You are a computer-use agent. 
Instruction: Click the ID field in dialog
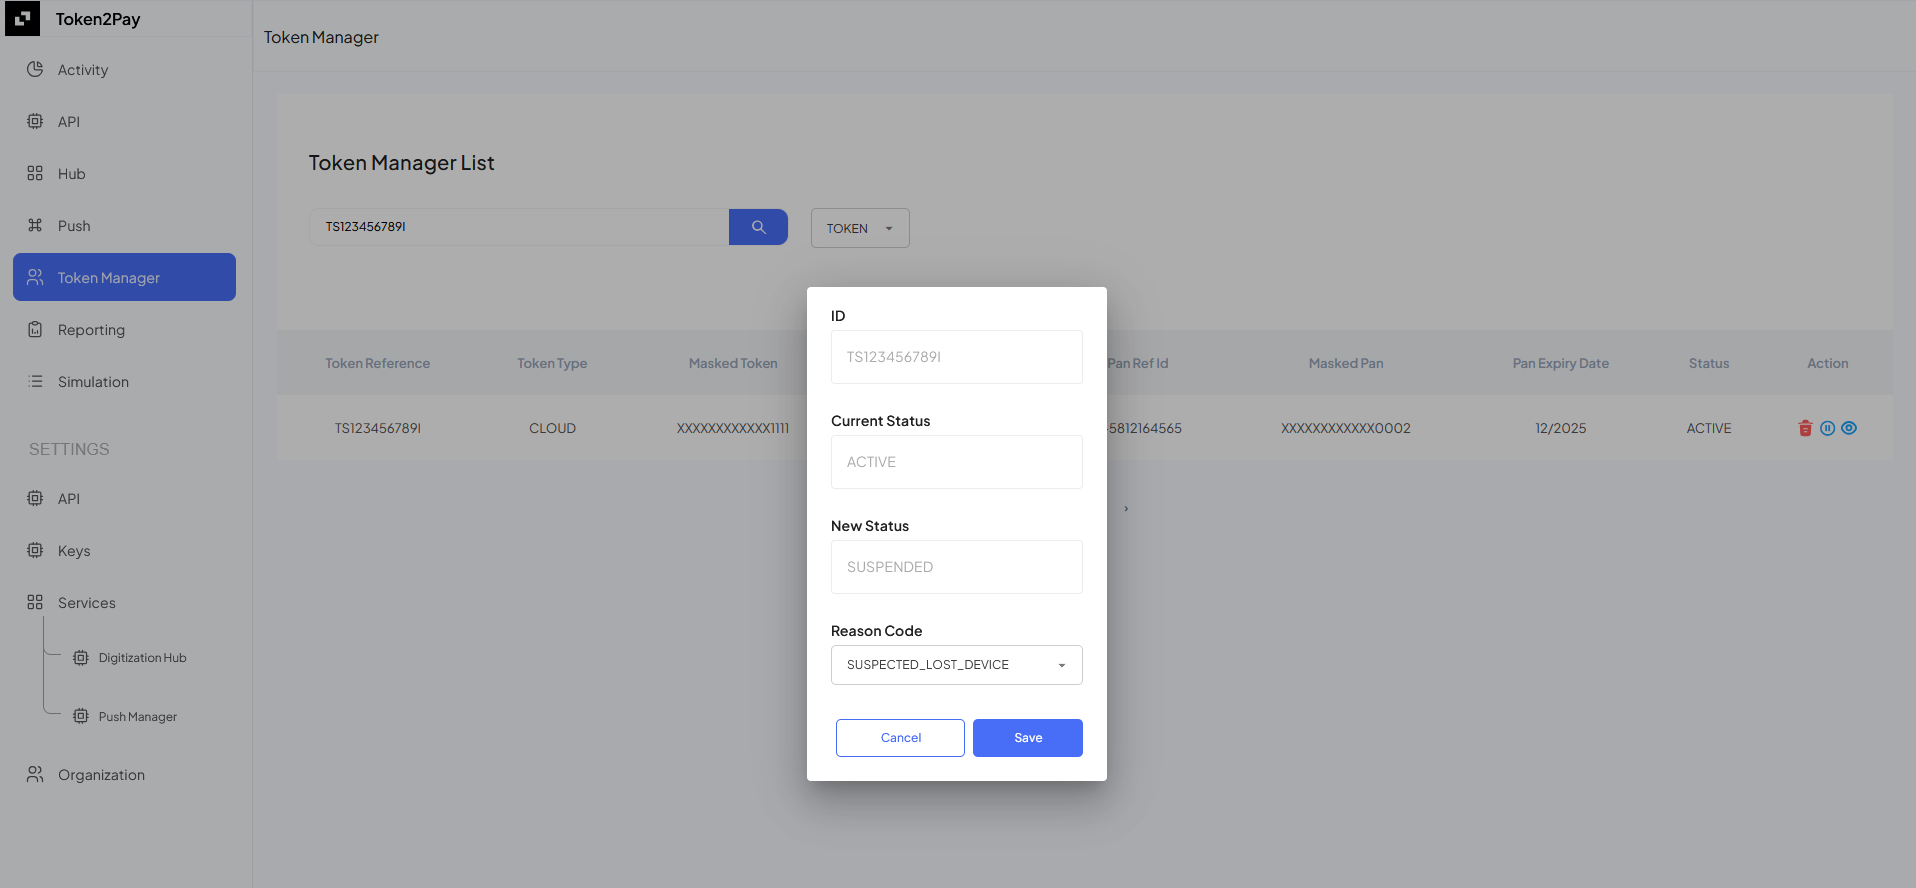coord(956,357)
